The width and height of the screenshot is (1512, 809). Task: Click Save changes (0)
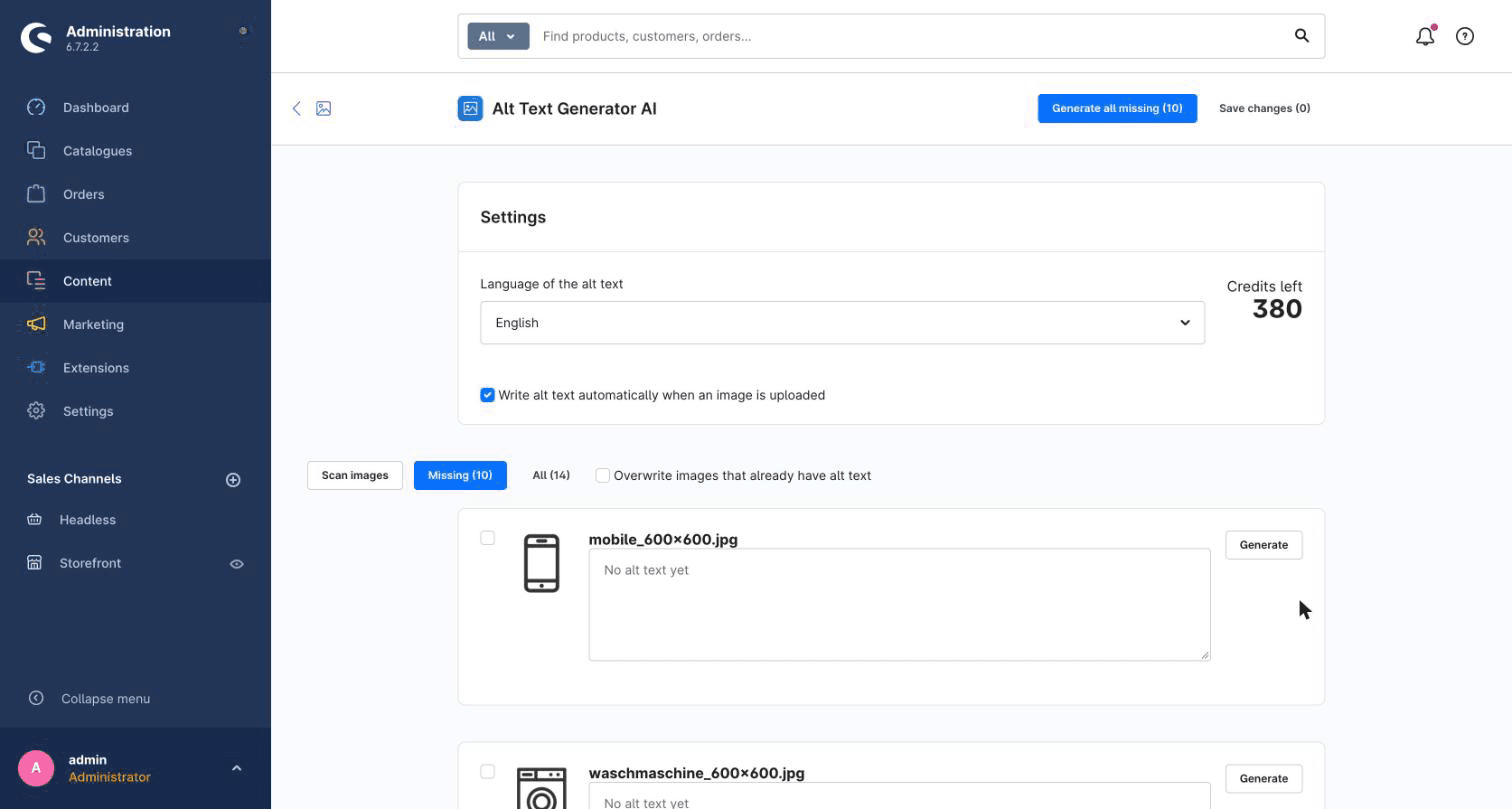tap(1264, 108)
